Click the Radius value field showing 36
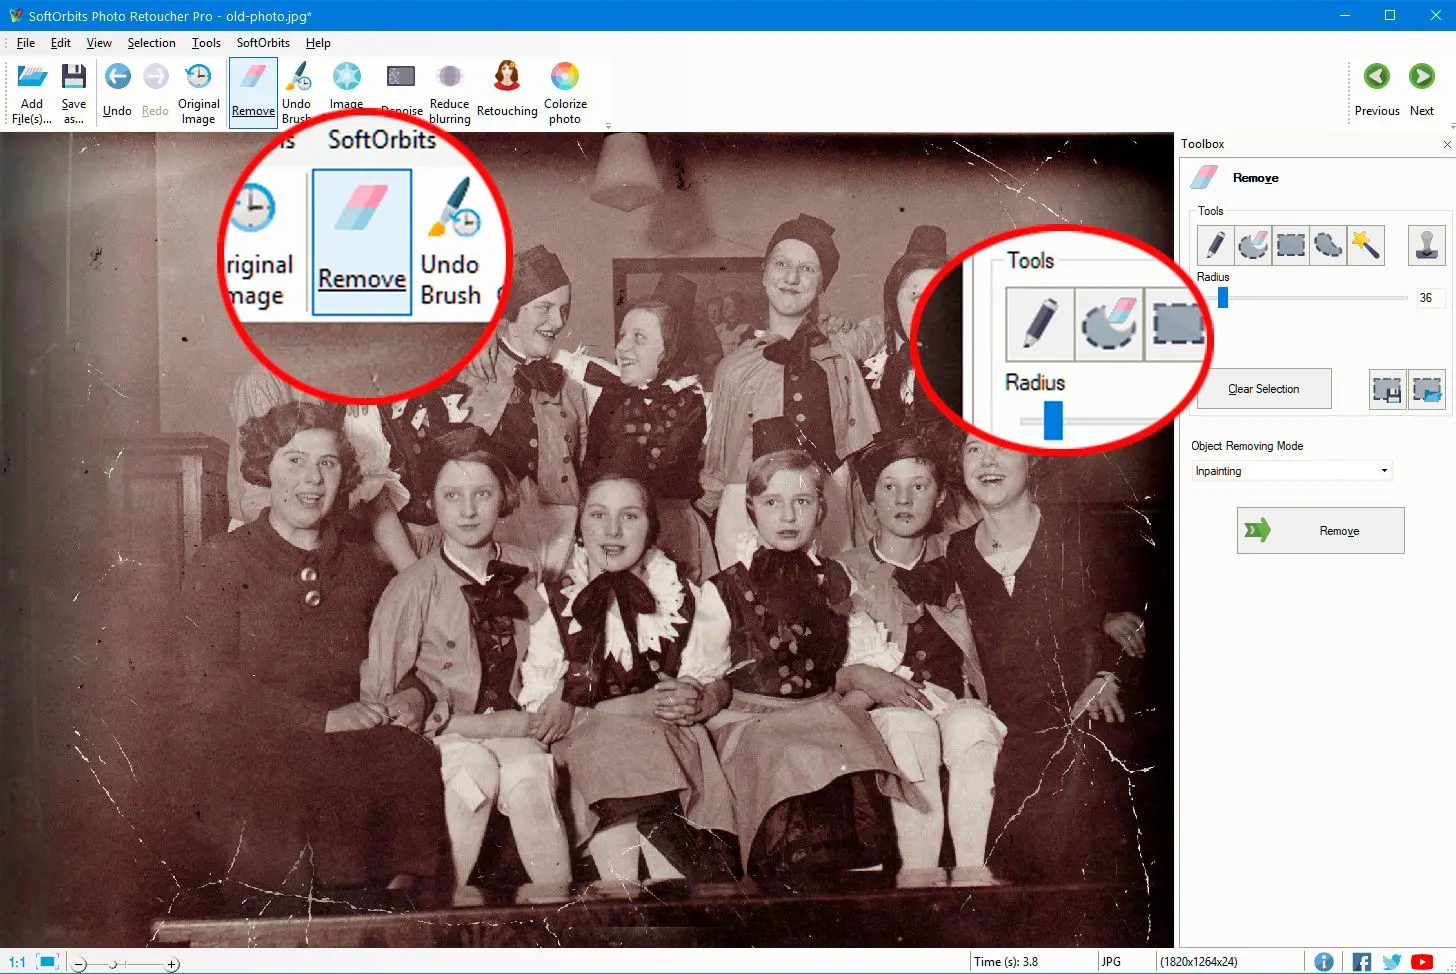The height and width of the screenshot is (974, 1456). pyautogui.click(x=1428, y=298)
